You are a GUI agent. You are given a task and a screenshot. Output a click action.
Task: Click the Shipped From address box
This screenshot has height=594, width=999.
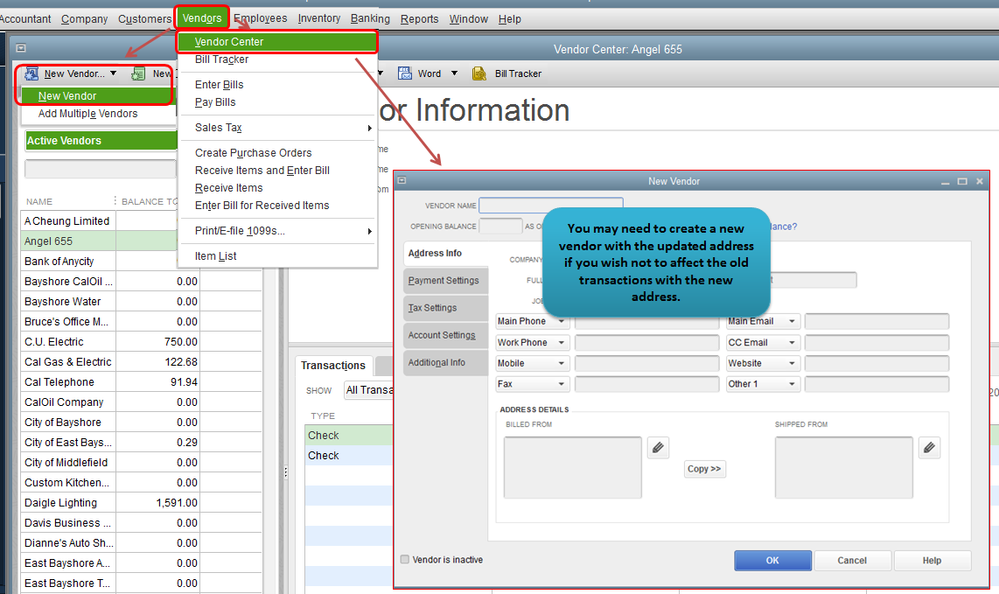point(844,467)
